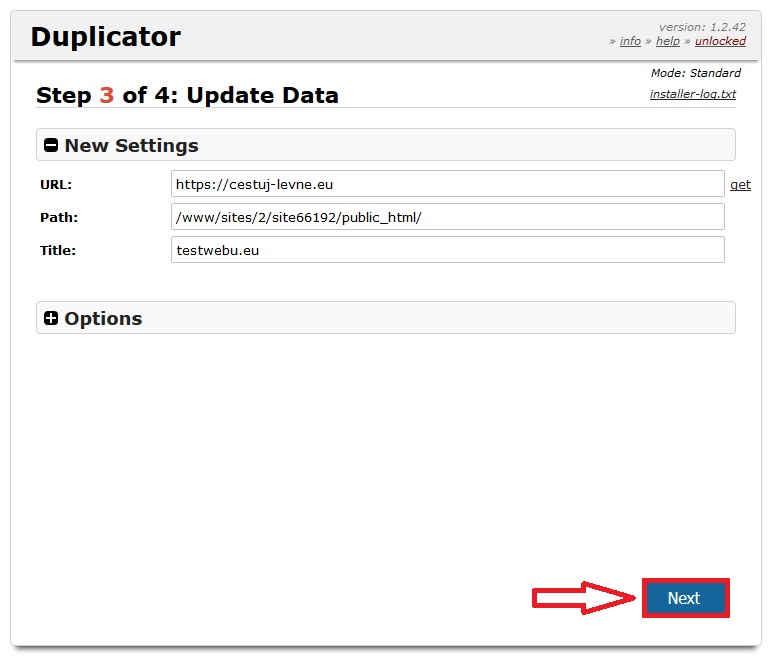This screenshot has height=668, width=776.
Task: Focus the Title field containing testwebu.eu
Action: coord(447,250)
